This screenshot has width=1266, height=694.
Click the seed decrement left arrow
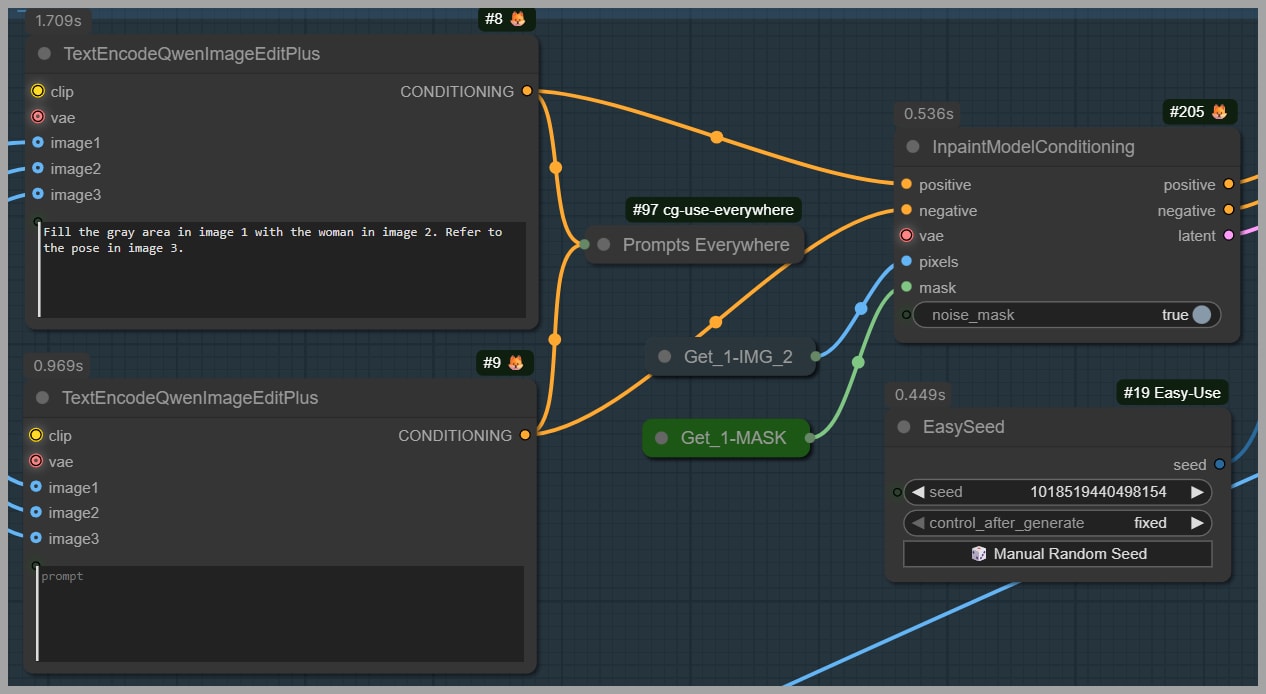coord(918,492)
